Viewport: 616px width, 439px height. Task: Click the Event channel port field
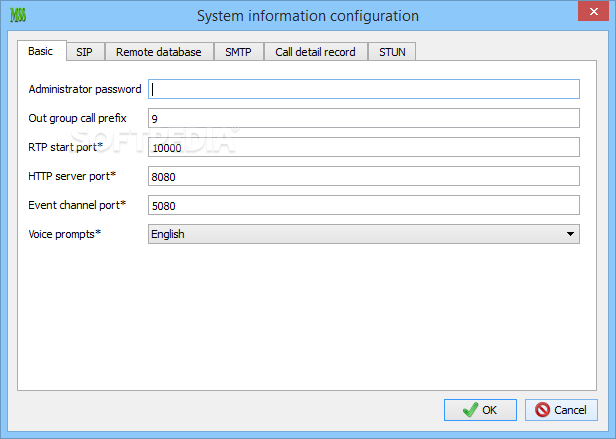[363, 205]
